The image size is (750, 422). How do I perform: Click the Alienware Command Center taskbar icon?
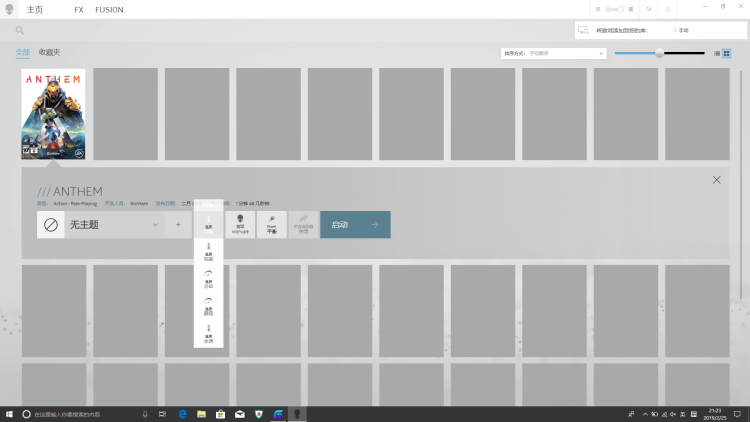pyautogui.click(x=297, y=414)
